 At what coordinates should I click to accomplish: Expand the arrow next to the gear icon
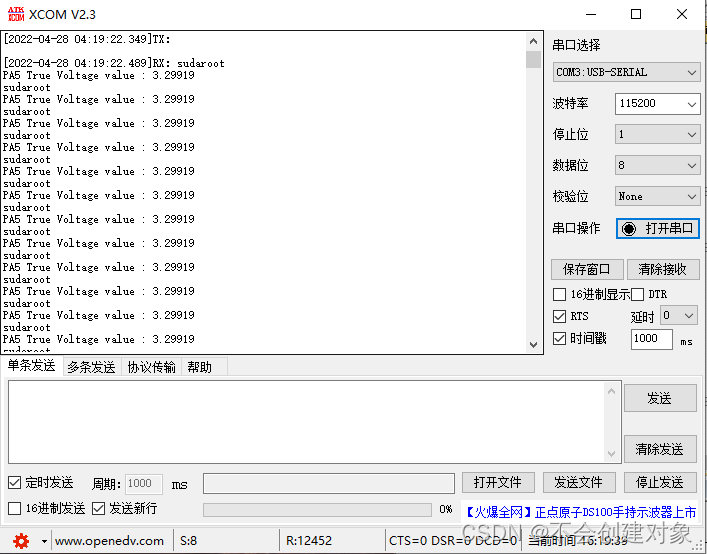coord(44,541)
